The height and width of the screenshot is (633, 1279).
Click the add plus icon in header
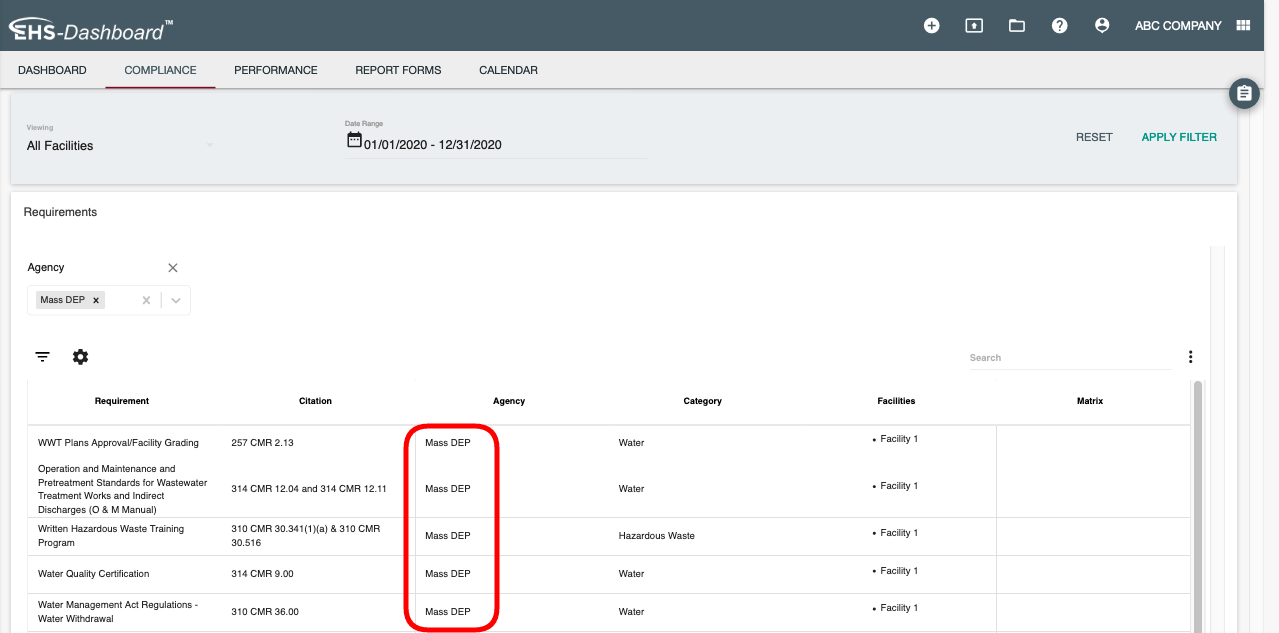931,26
